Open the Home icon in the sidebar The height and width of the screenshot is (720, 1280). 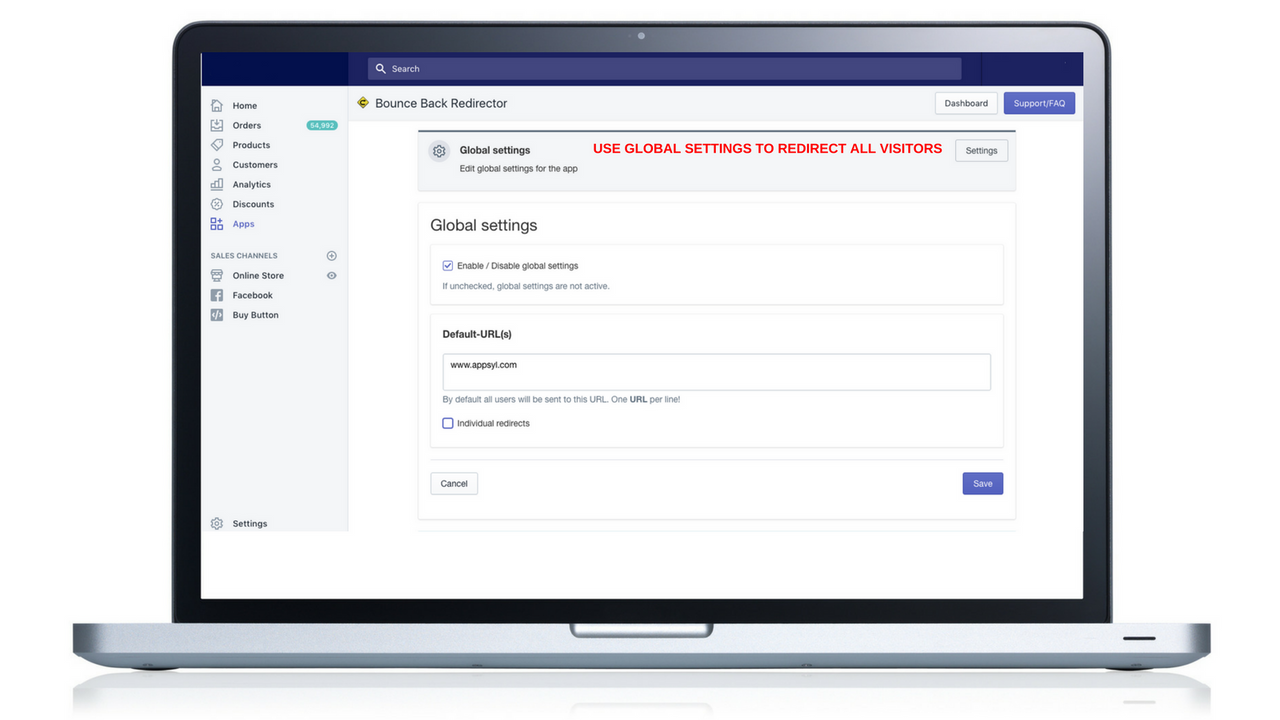coord(216,105)
